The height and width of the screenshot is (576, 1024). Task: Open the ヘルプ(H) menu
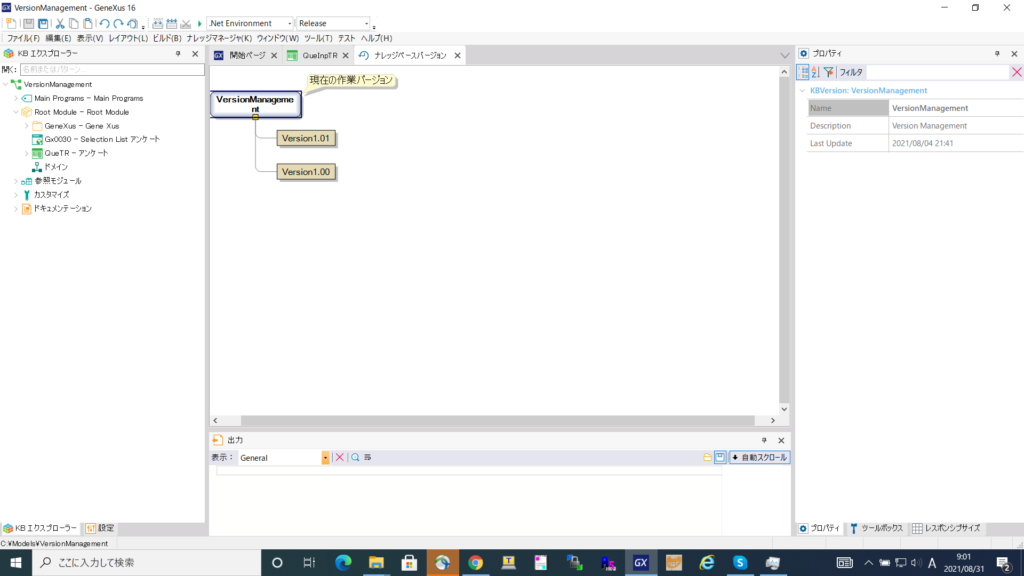coord(376,39)
